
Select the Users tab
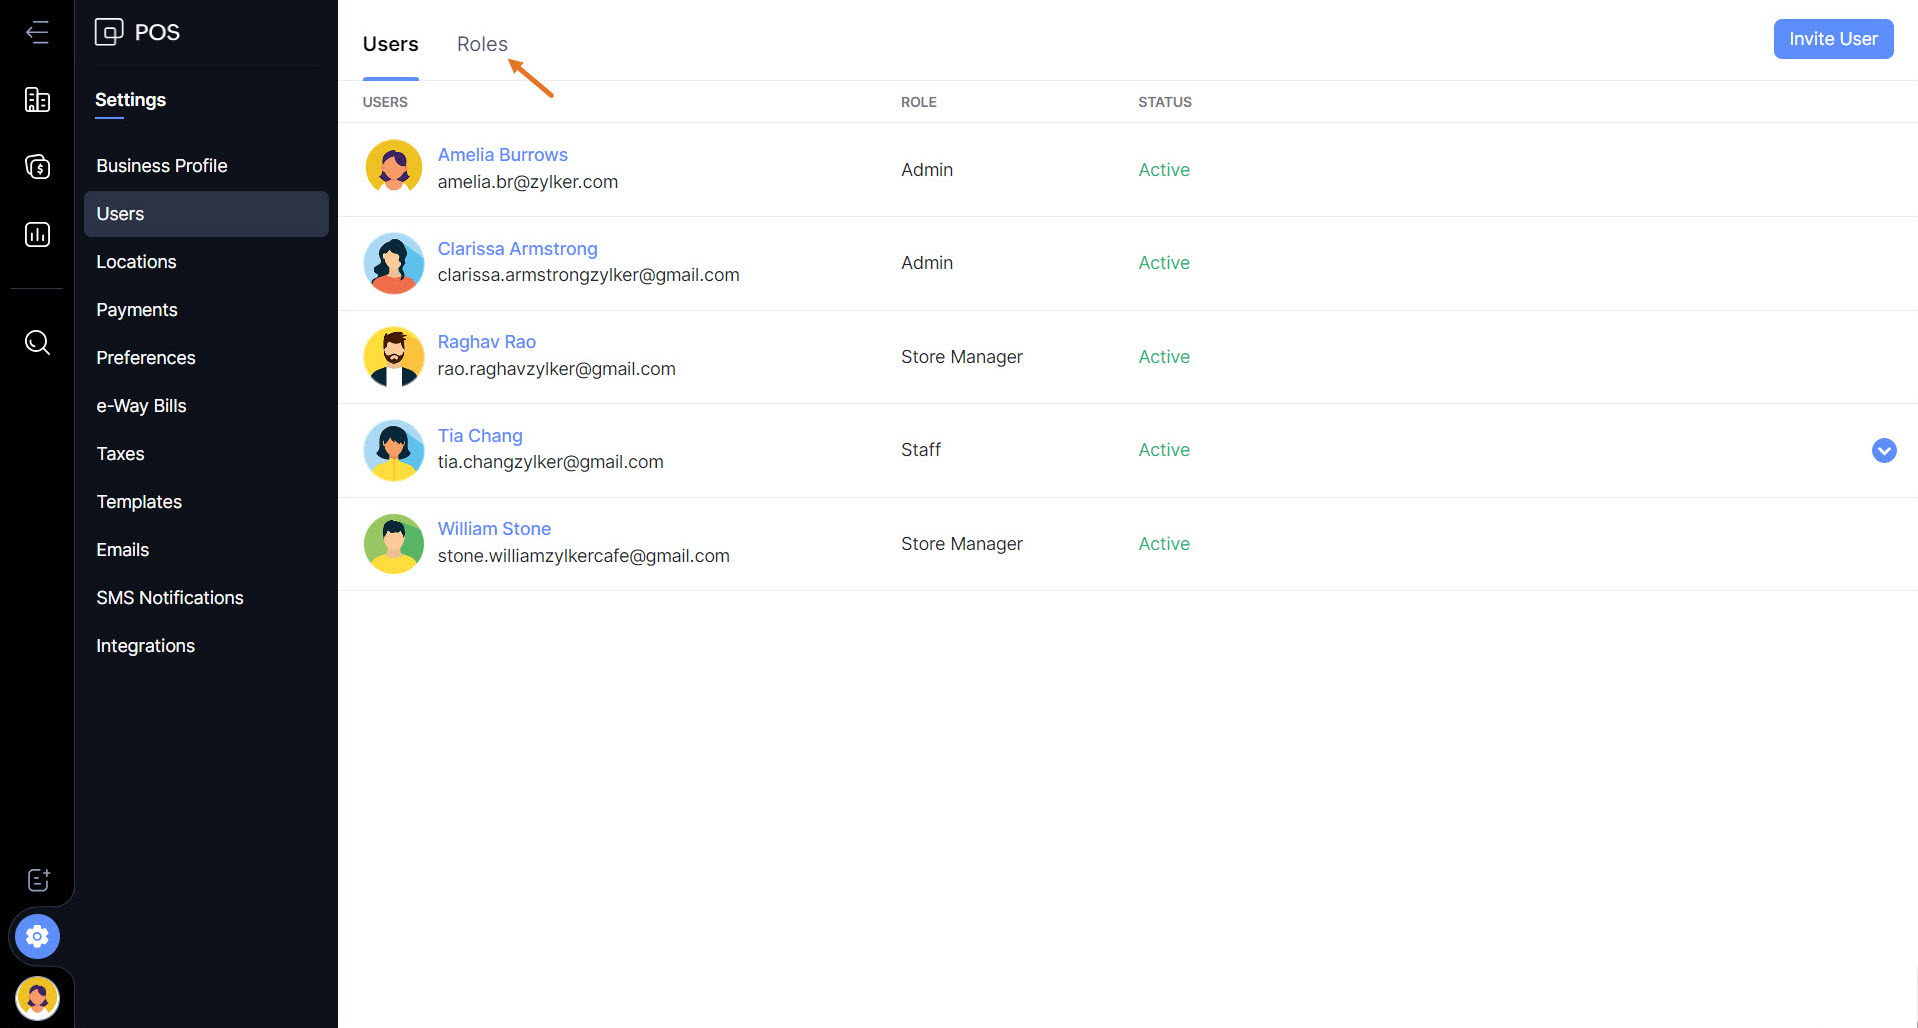click(390, 44)
